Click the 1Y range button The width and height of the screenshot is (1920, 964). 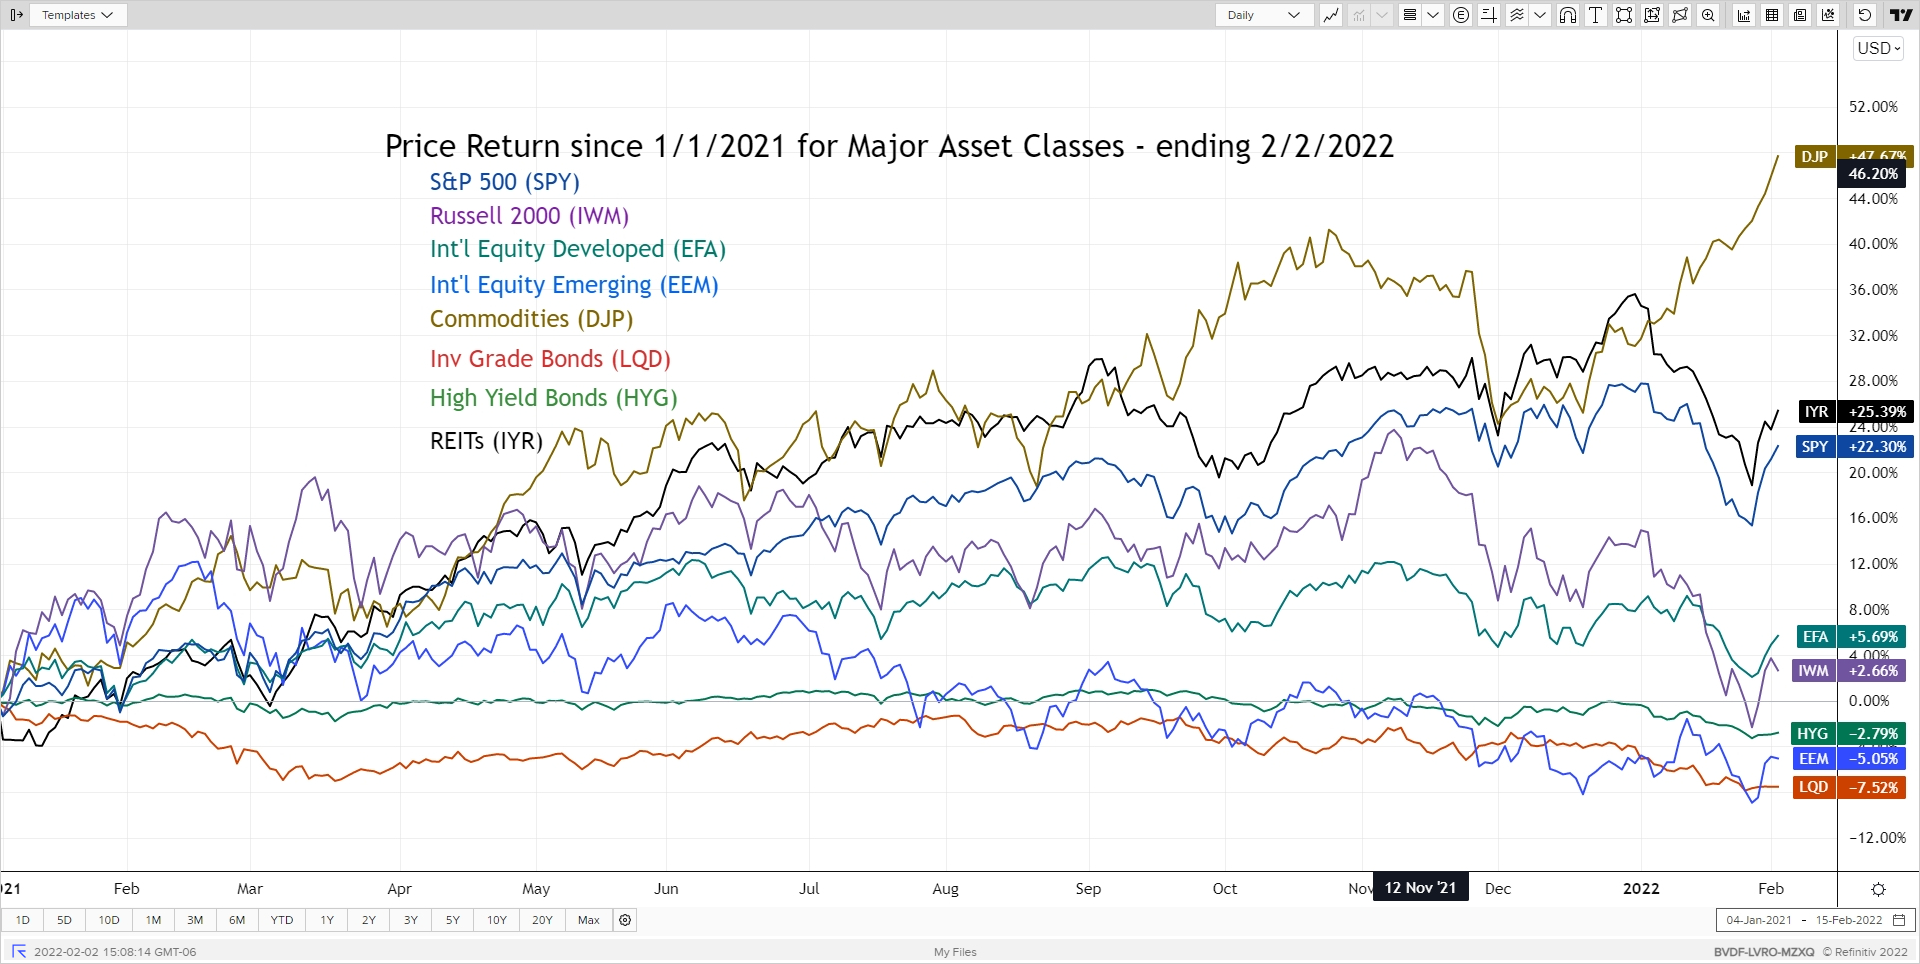click(327, 920)
